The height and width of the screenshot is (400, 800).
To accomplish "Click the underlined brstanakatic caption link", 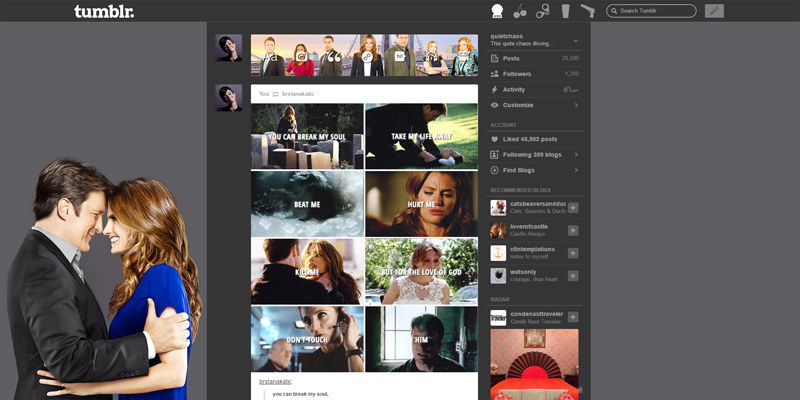I will click(275, 382).
